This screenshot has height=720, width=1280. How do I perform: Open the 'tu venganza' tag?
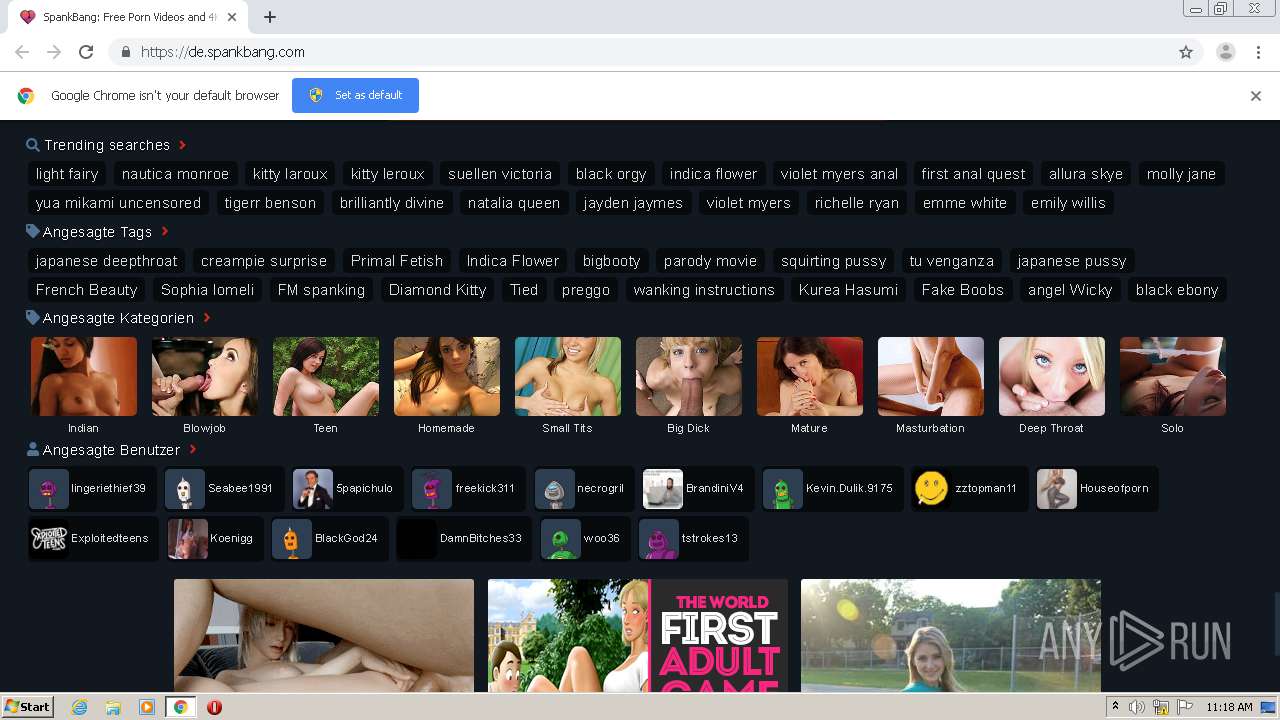[951, 261]
